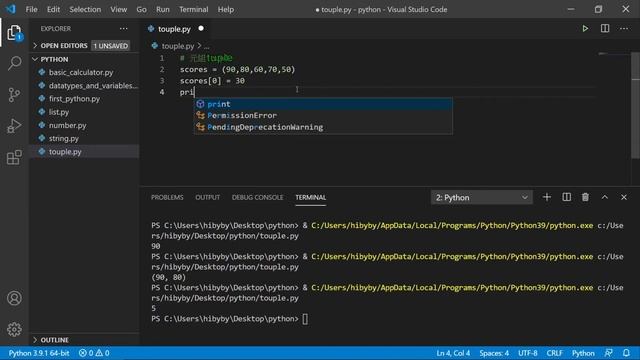
Task: Open the Run and Debug view
Action: click(14, 126)
